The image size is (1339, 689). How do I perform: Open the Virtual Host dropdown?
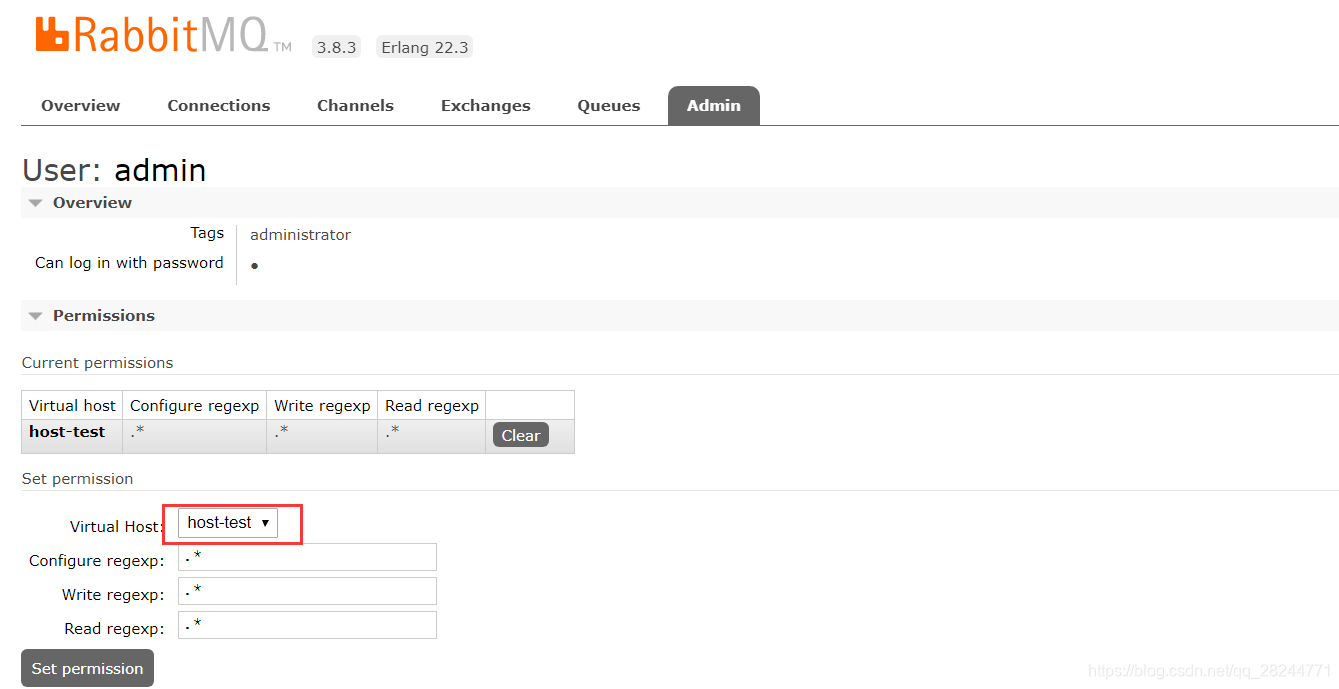(x=228, y=523)
